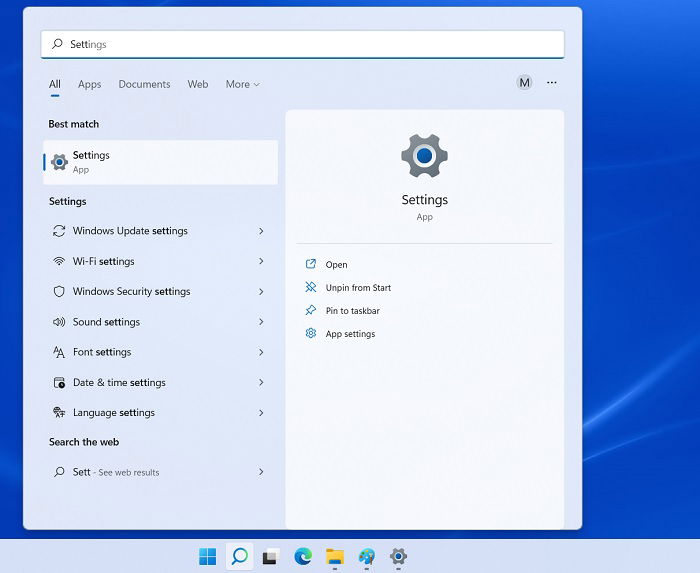Click the Task View taskbar icon
This screenshot has width=700, height=573.
(271, 556)
